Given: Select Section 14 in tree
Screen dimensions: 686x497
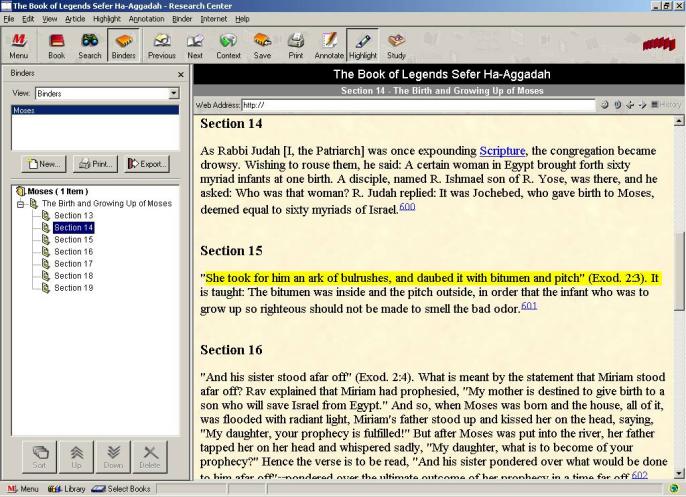Looking at the screenshot, I should coord(74,228).
